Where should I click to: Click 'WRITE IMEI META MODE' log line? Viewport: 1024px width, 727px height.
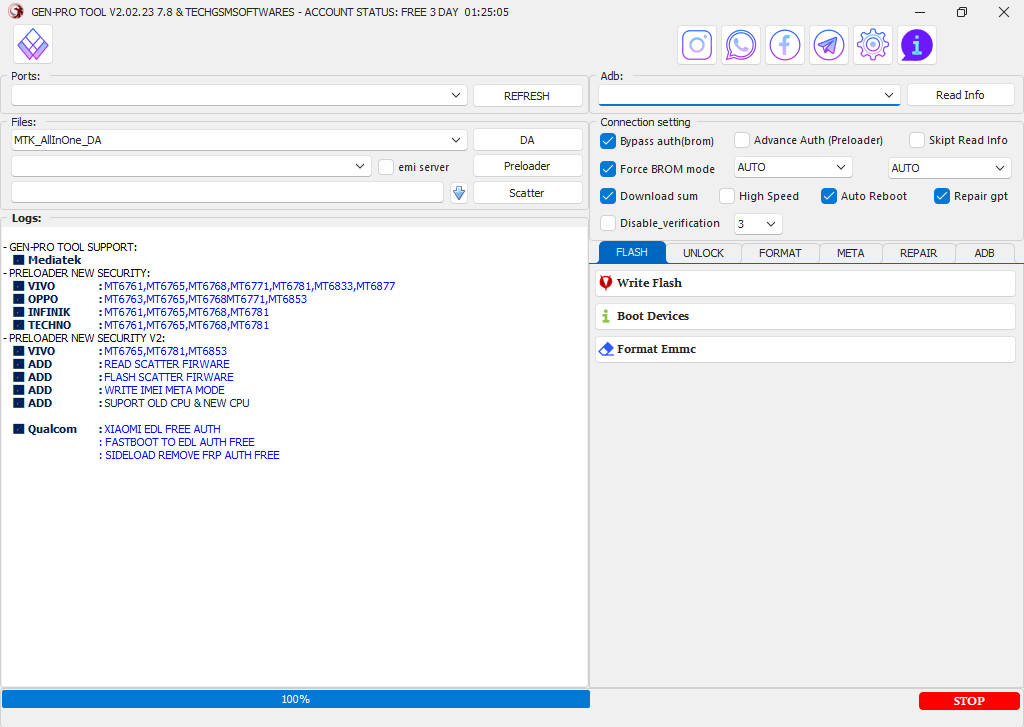(165, 390)
